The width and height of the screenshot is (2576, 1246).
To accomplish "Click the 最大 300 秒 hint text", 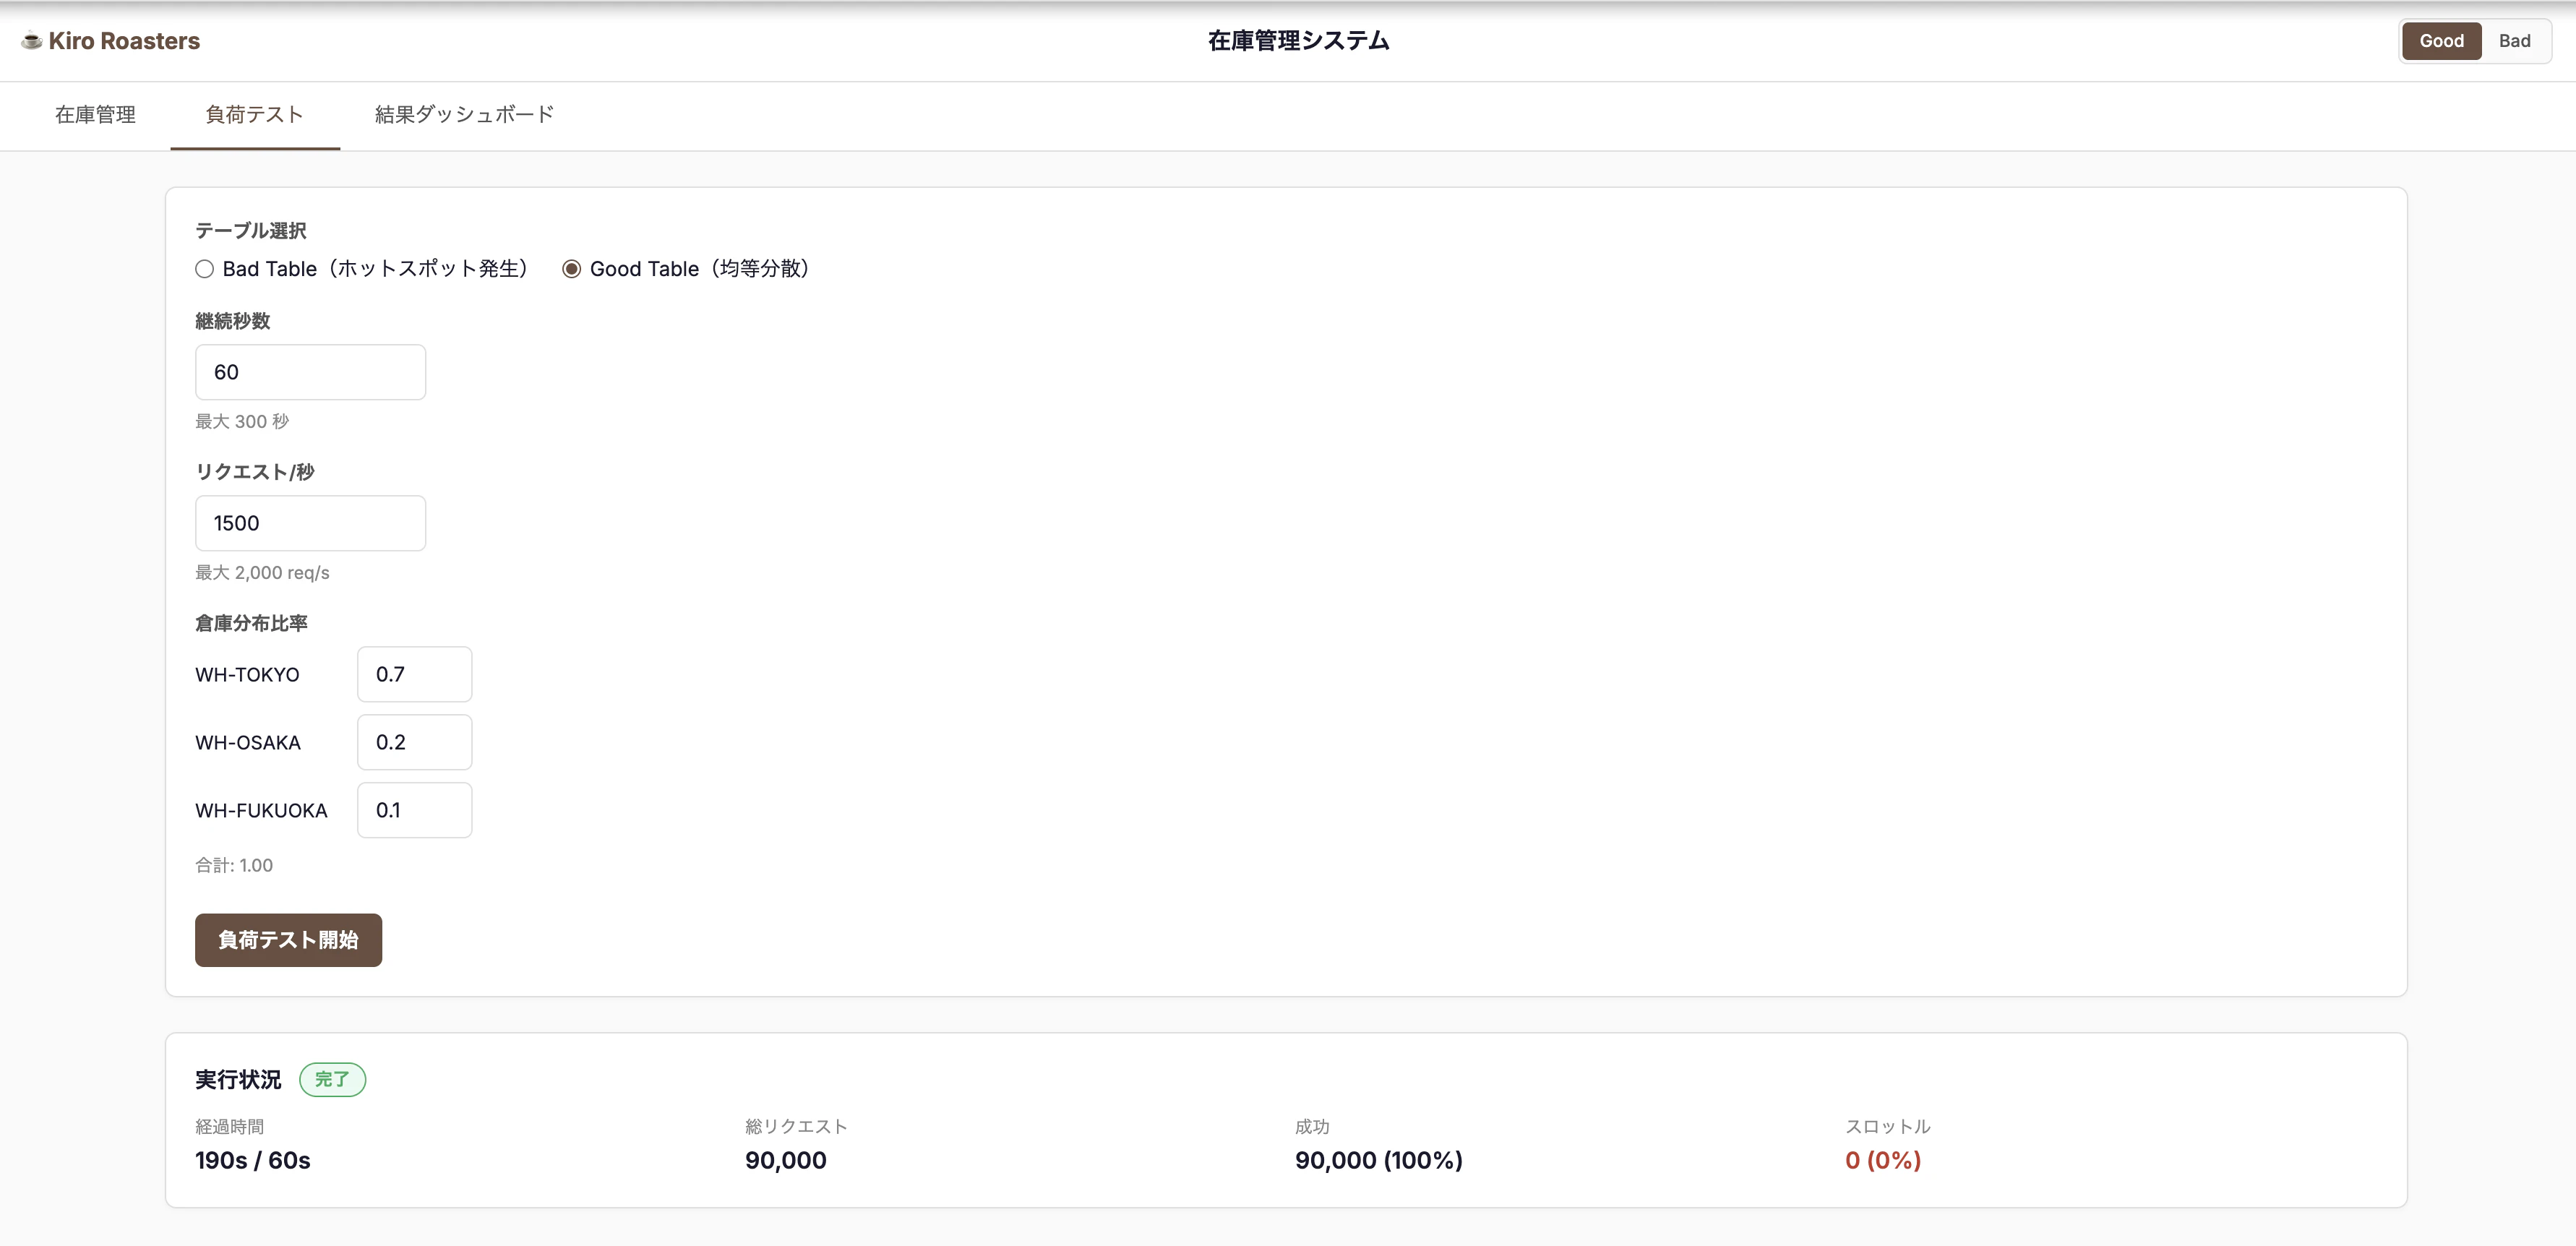I will [242, 422].
